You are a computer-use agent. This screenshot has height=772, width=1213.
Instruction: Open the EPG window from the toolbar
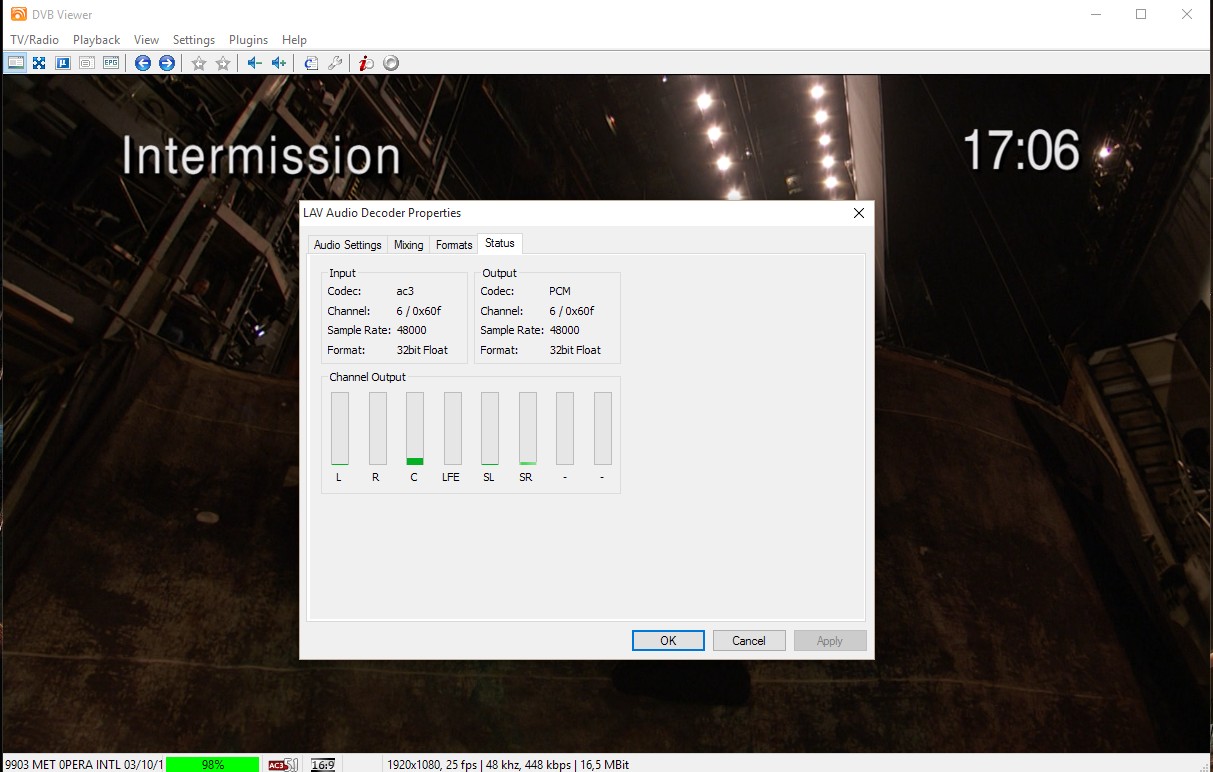coord(111,63)
